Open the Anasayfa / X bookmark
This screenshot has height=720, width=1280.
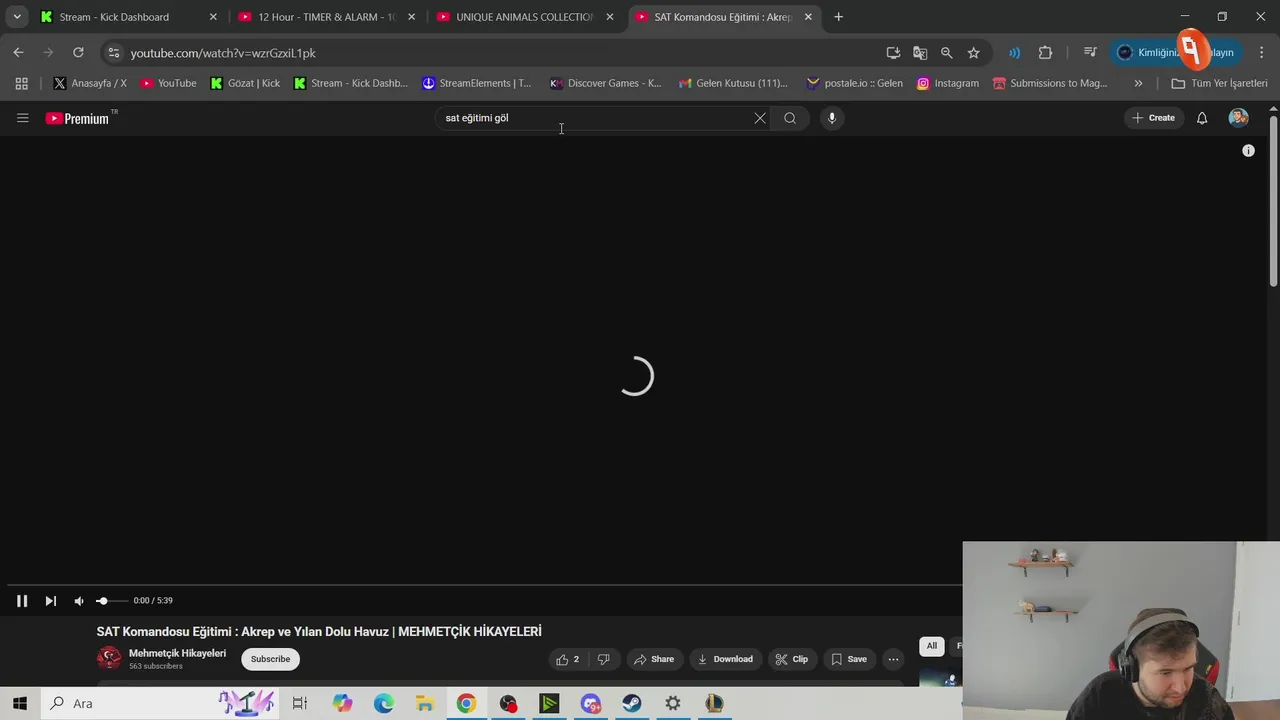click(90, 84)
